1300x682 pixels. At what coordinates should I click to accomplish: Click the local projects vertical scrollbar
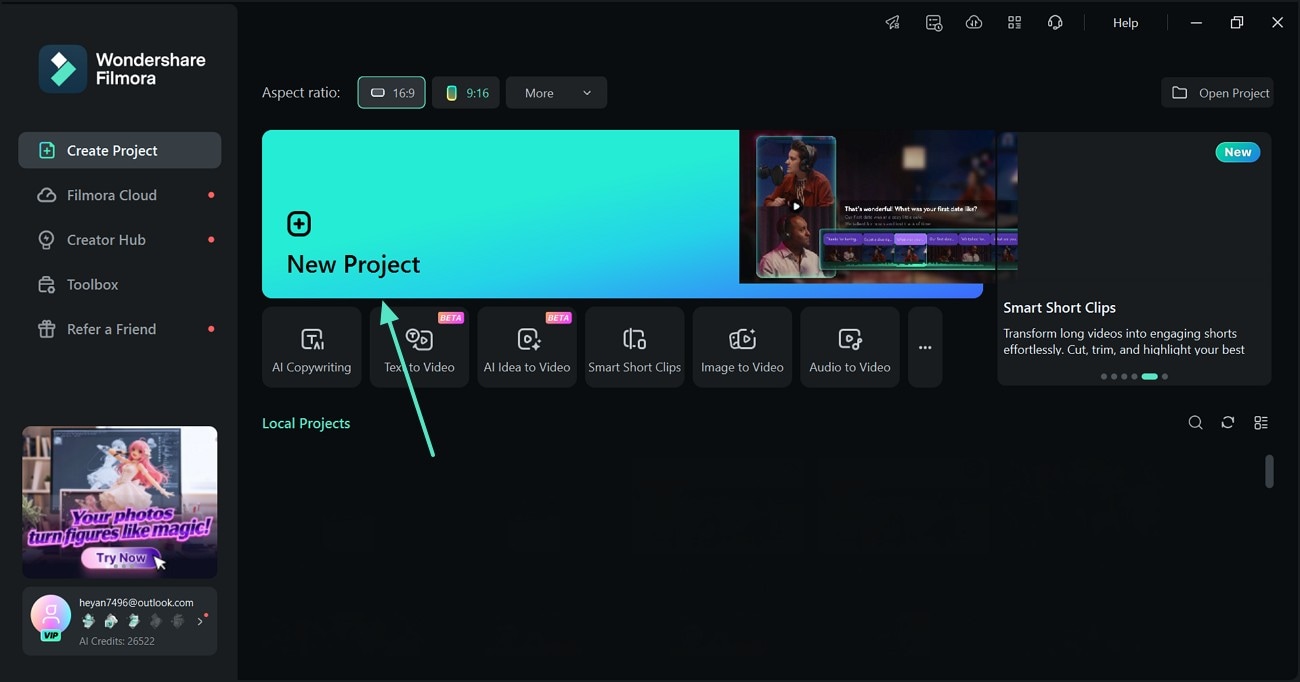(1269, 471)
